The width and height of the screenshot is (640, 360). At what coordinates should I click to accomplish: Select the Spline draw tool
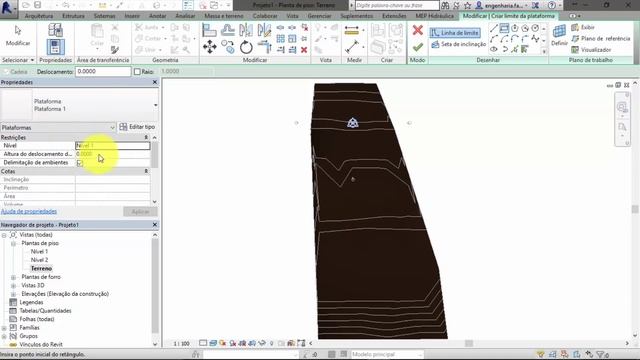tap(535, 39)
